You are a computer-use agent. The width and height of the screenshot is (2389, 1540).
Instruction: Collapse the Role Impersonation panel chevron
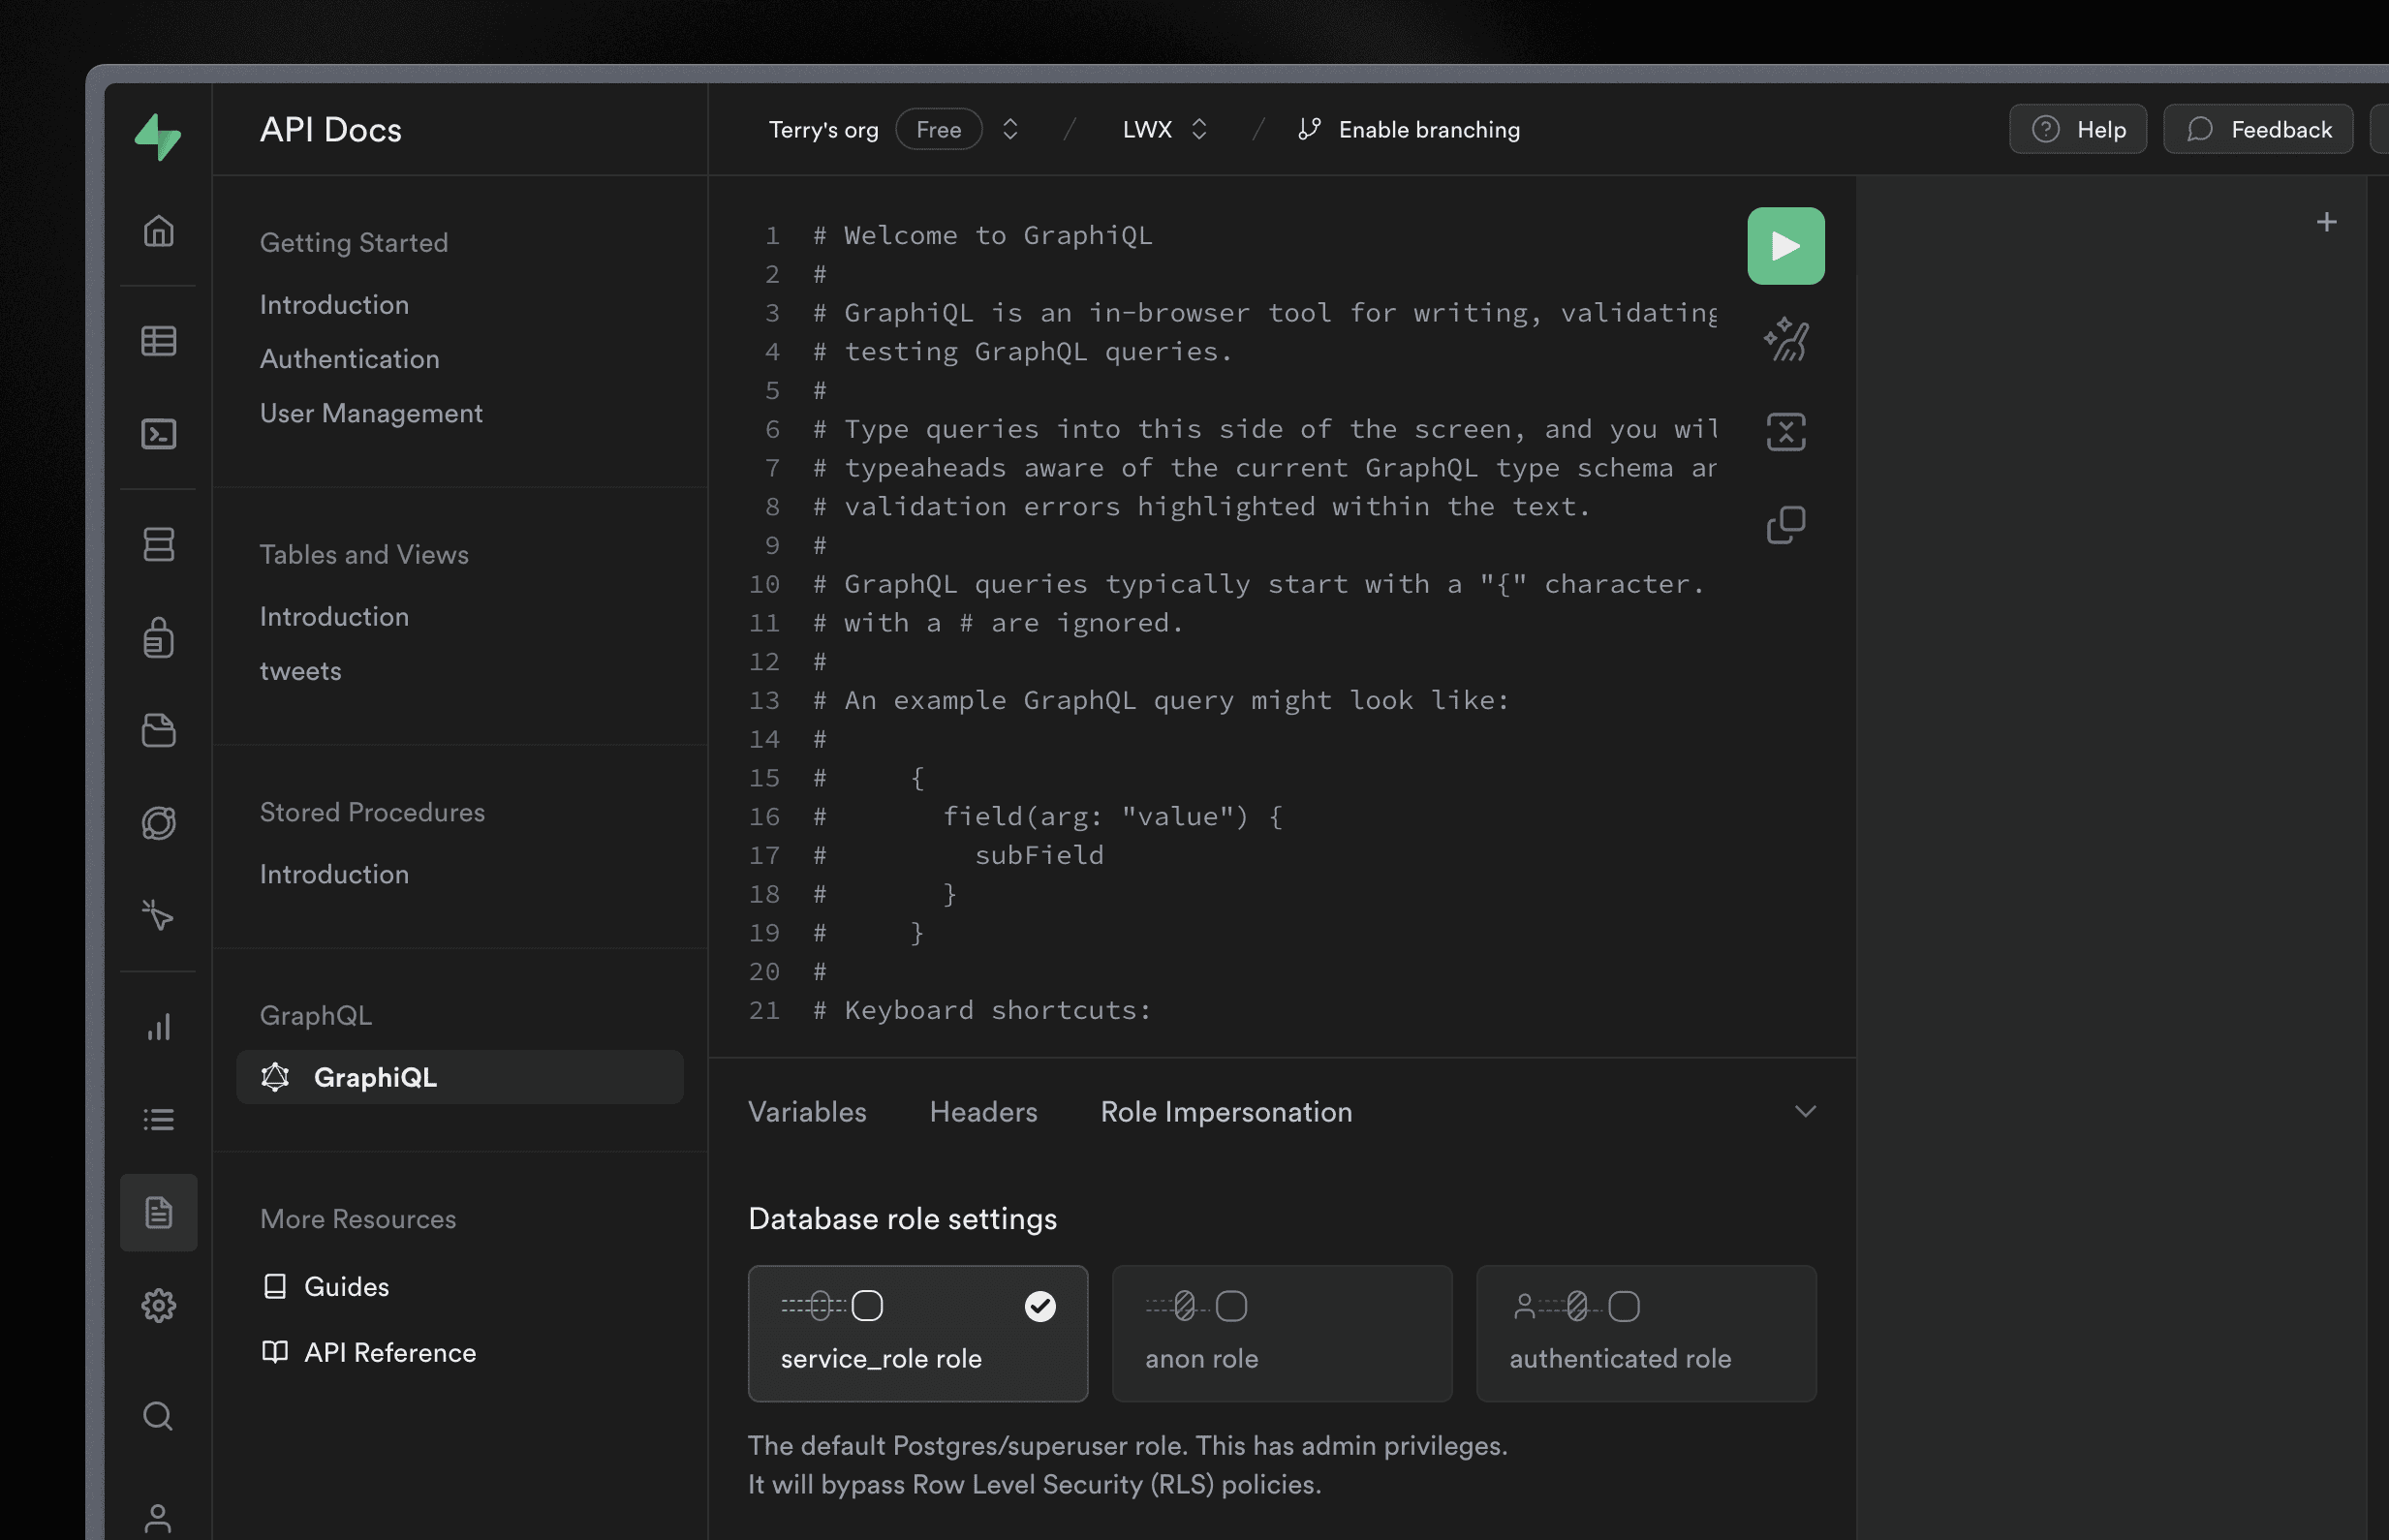point(1804,1112)
